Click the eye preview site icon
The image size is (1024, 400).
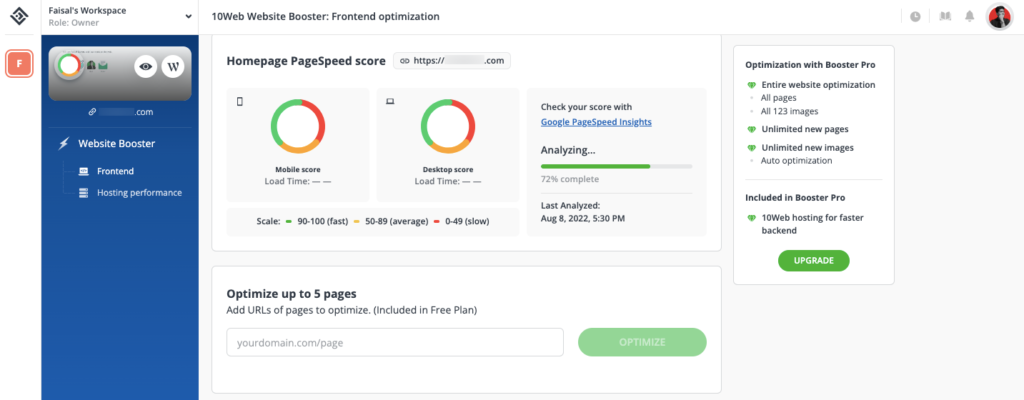coord(146,67)
